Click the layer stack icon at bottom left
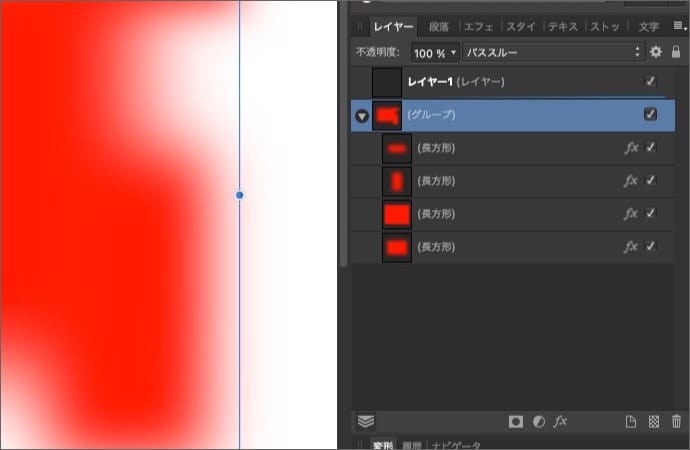 pyautogui.click(x=365, y=421)
